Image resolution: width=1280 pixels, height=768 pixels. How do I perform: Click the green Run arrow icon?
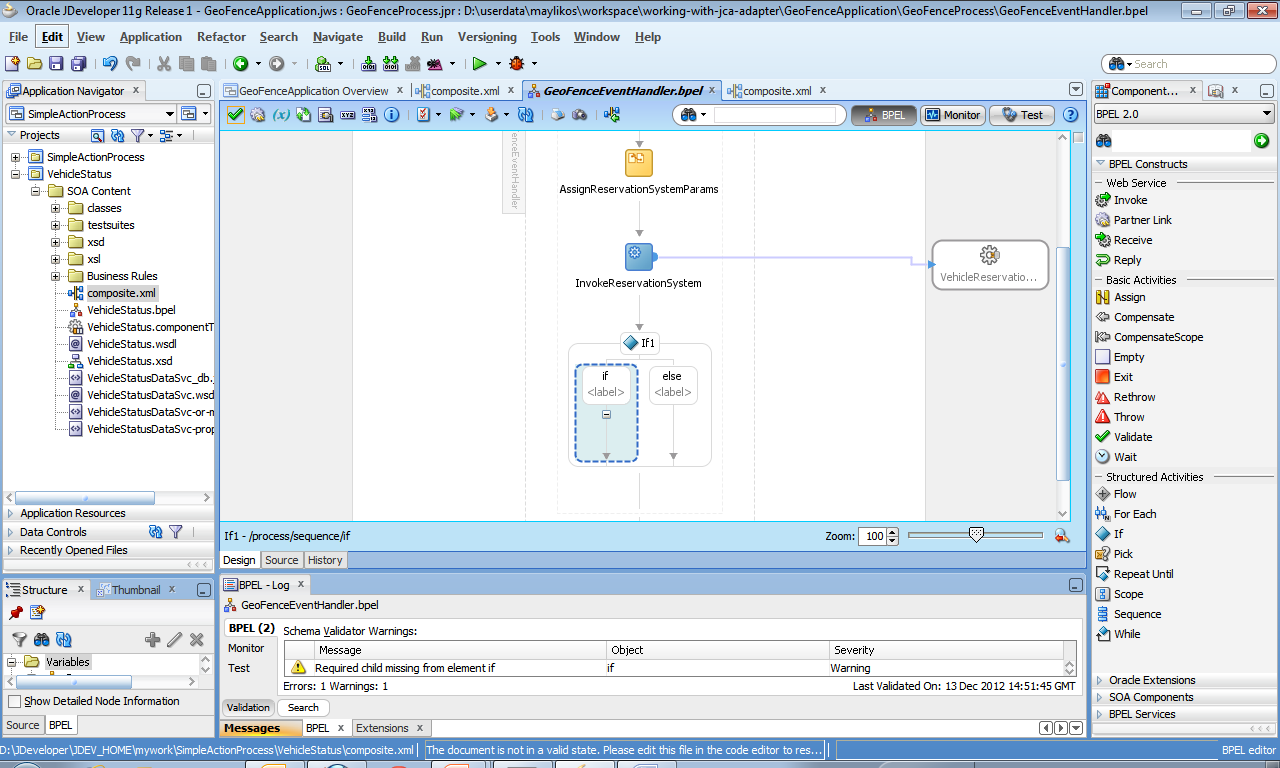(479, 63)
